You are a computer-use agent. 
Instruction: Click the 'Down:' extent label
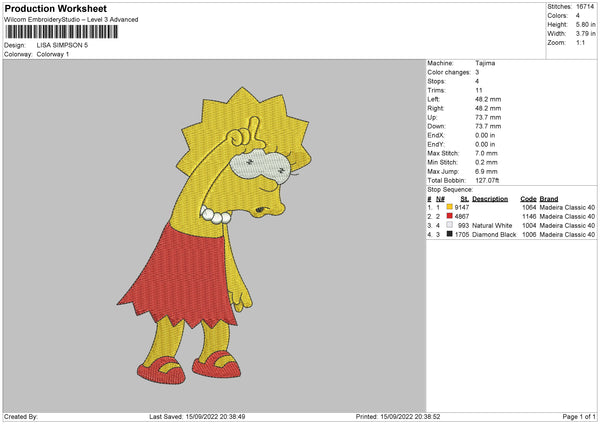coord(436,126)
